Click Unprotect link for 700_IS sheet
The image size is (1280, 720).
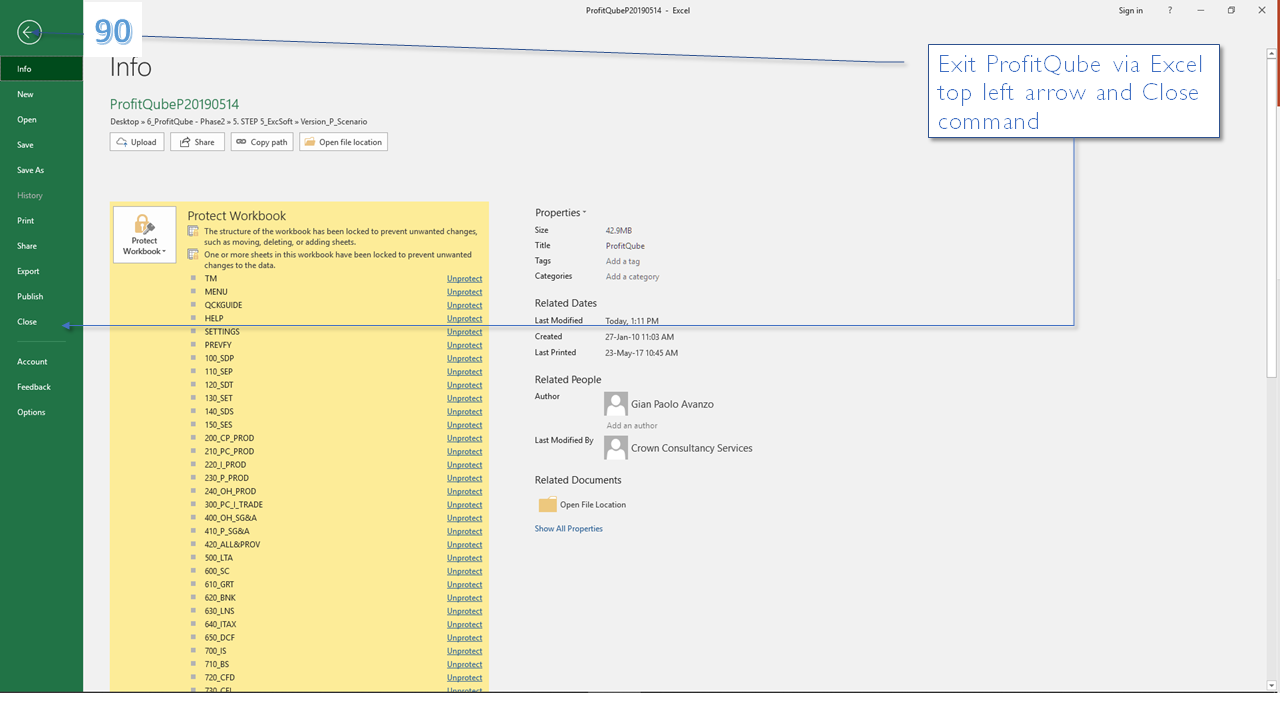point(464,651)
